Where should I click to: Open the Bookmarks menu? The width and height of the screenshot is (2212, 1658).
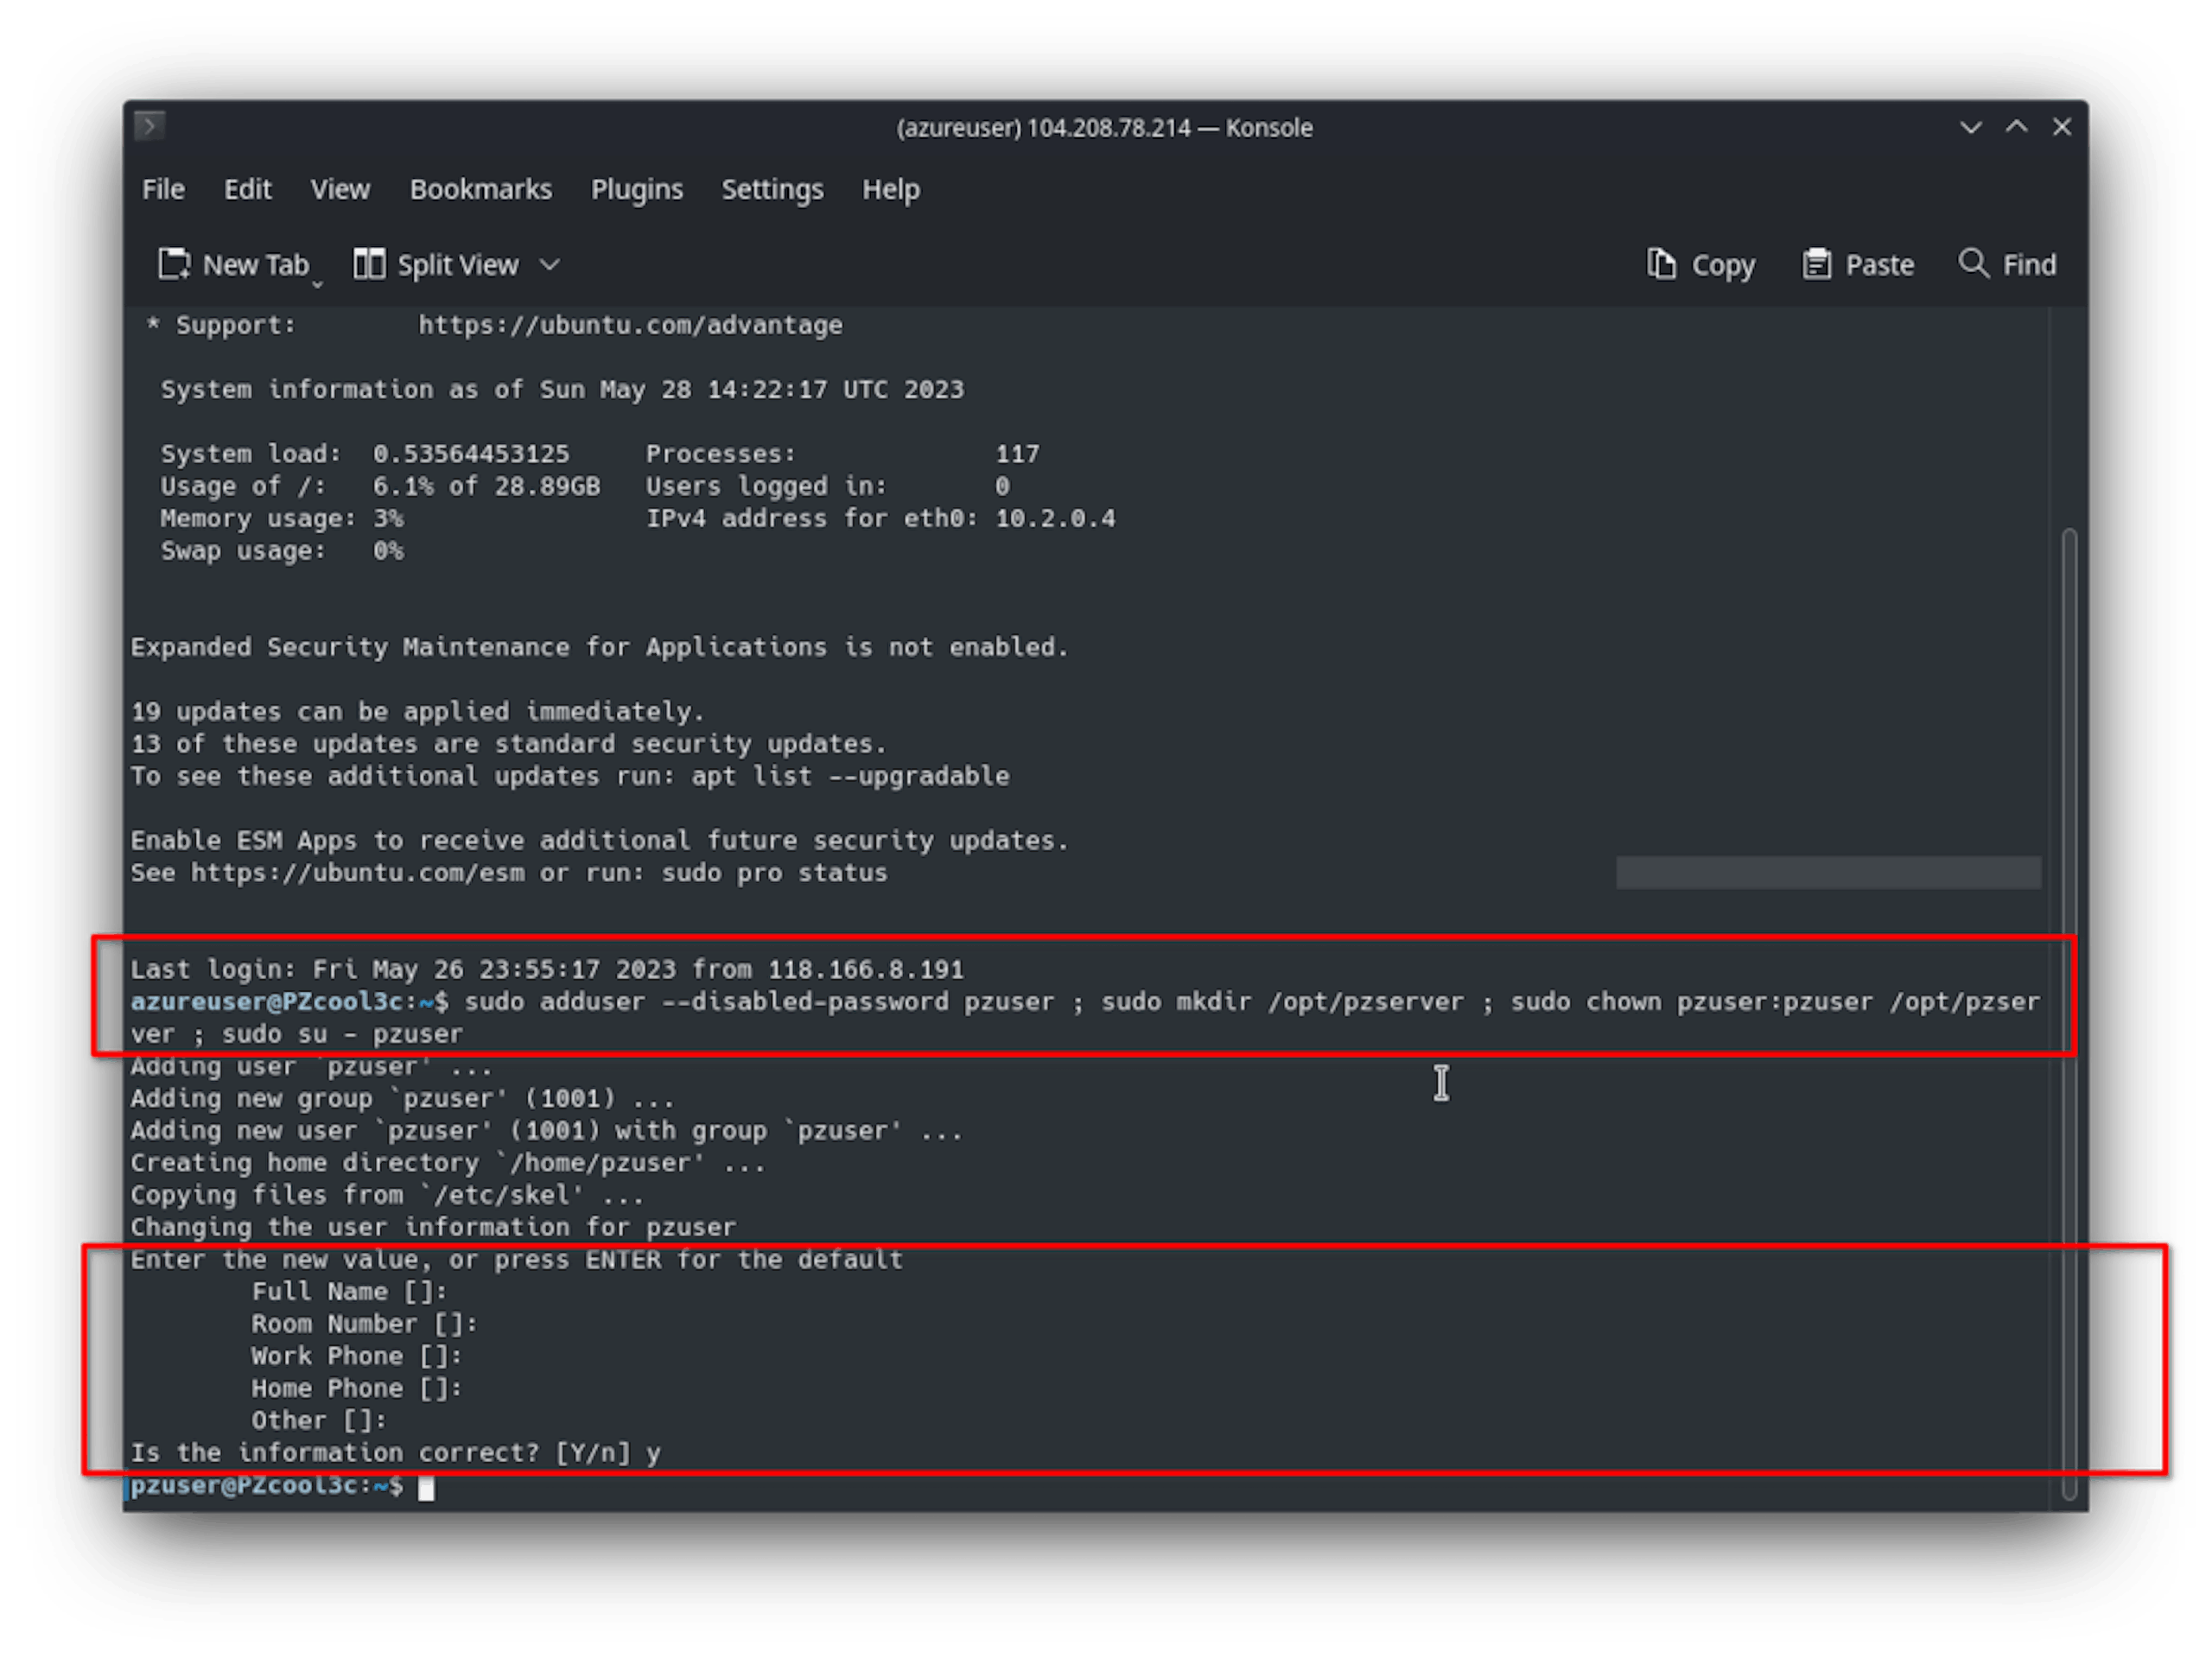pos(480,189)
